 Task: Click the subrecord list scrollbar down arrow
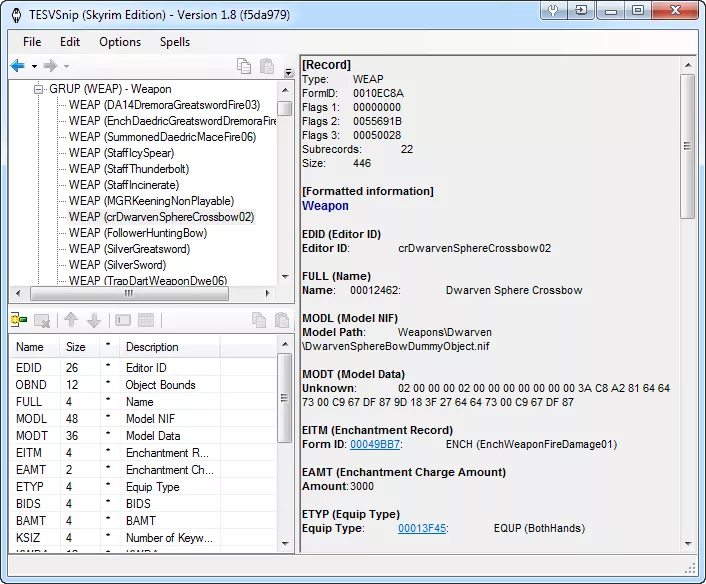[285, 543]
